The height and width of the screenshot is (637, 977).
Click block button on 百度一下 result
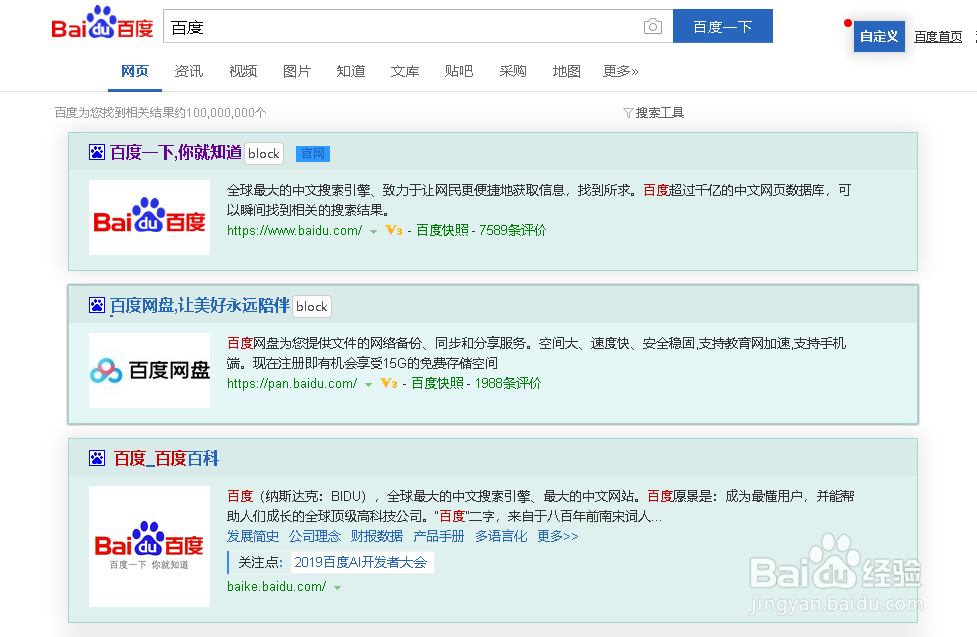point(264,153)
